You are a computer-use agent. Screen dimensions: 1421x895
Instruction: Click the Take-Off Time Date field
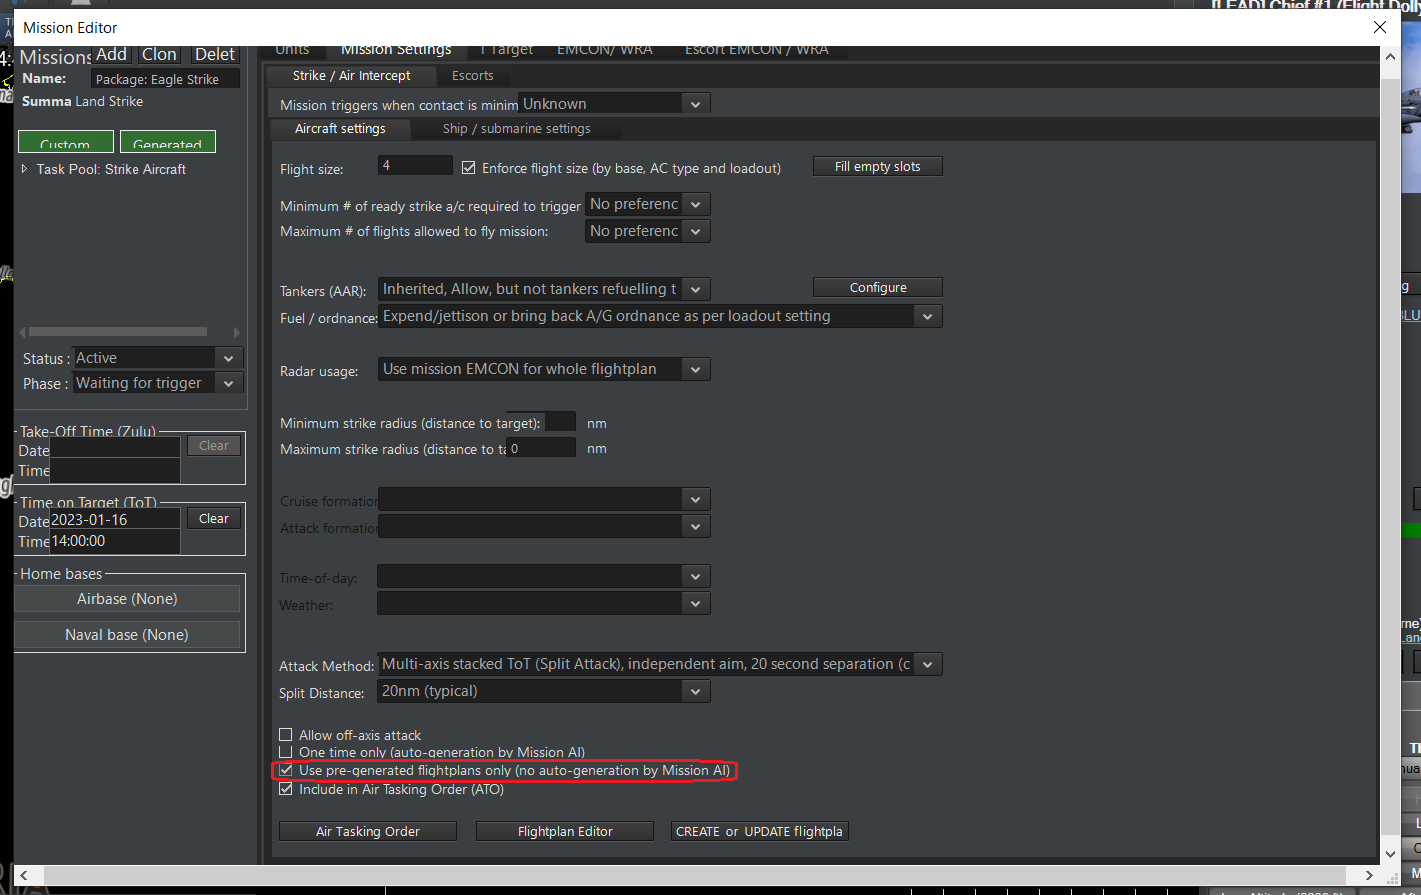click(115, 449)
